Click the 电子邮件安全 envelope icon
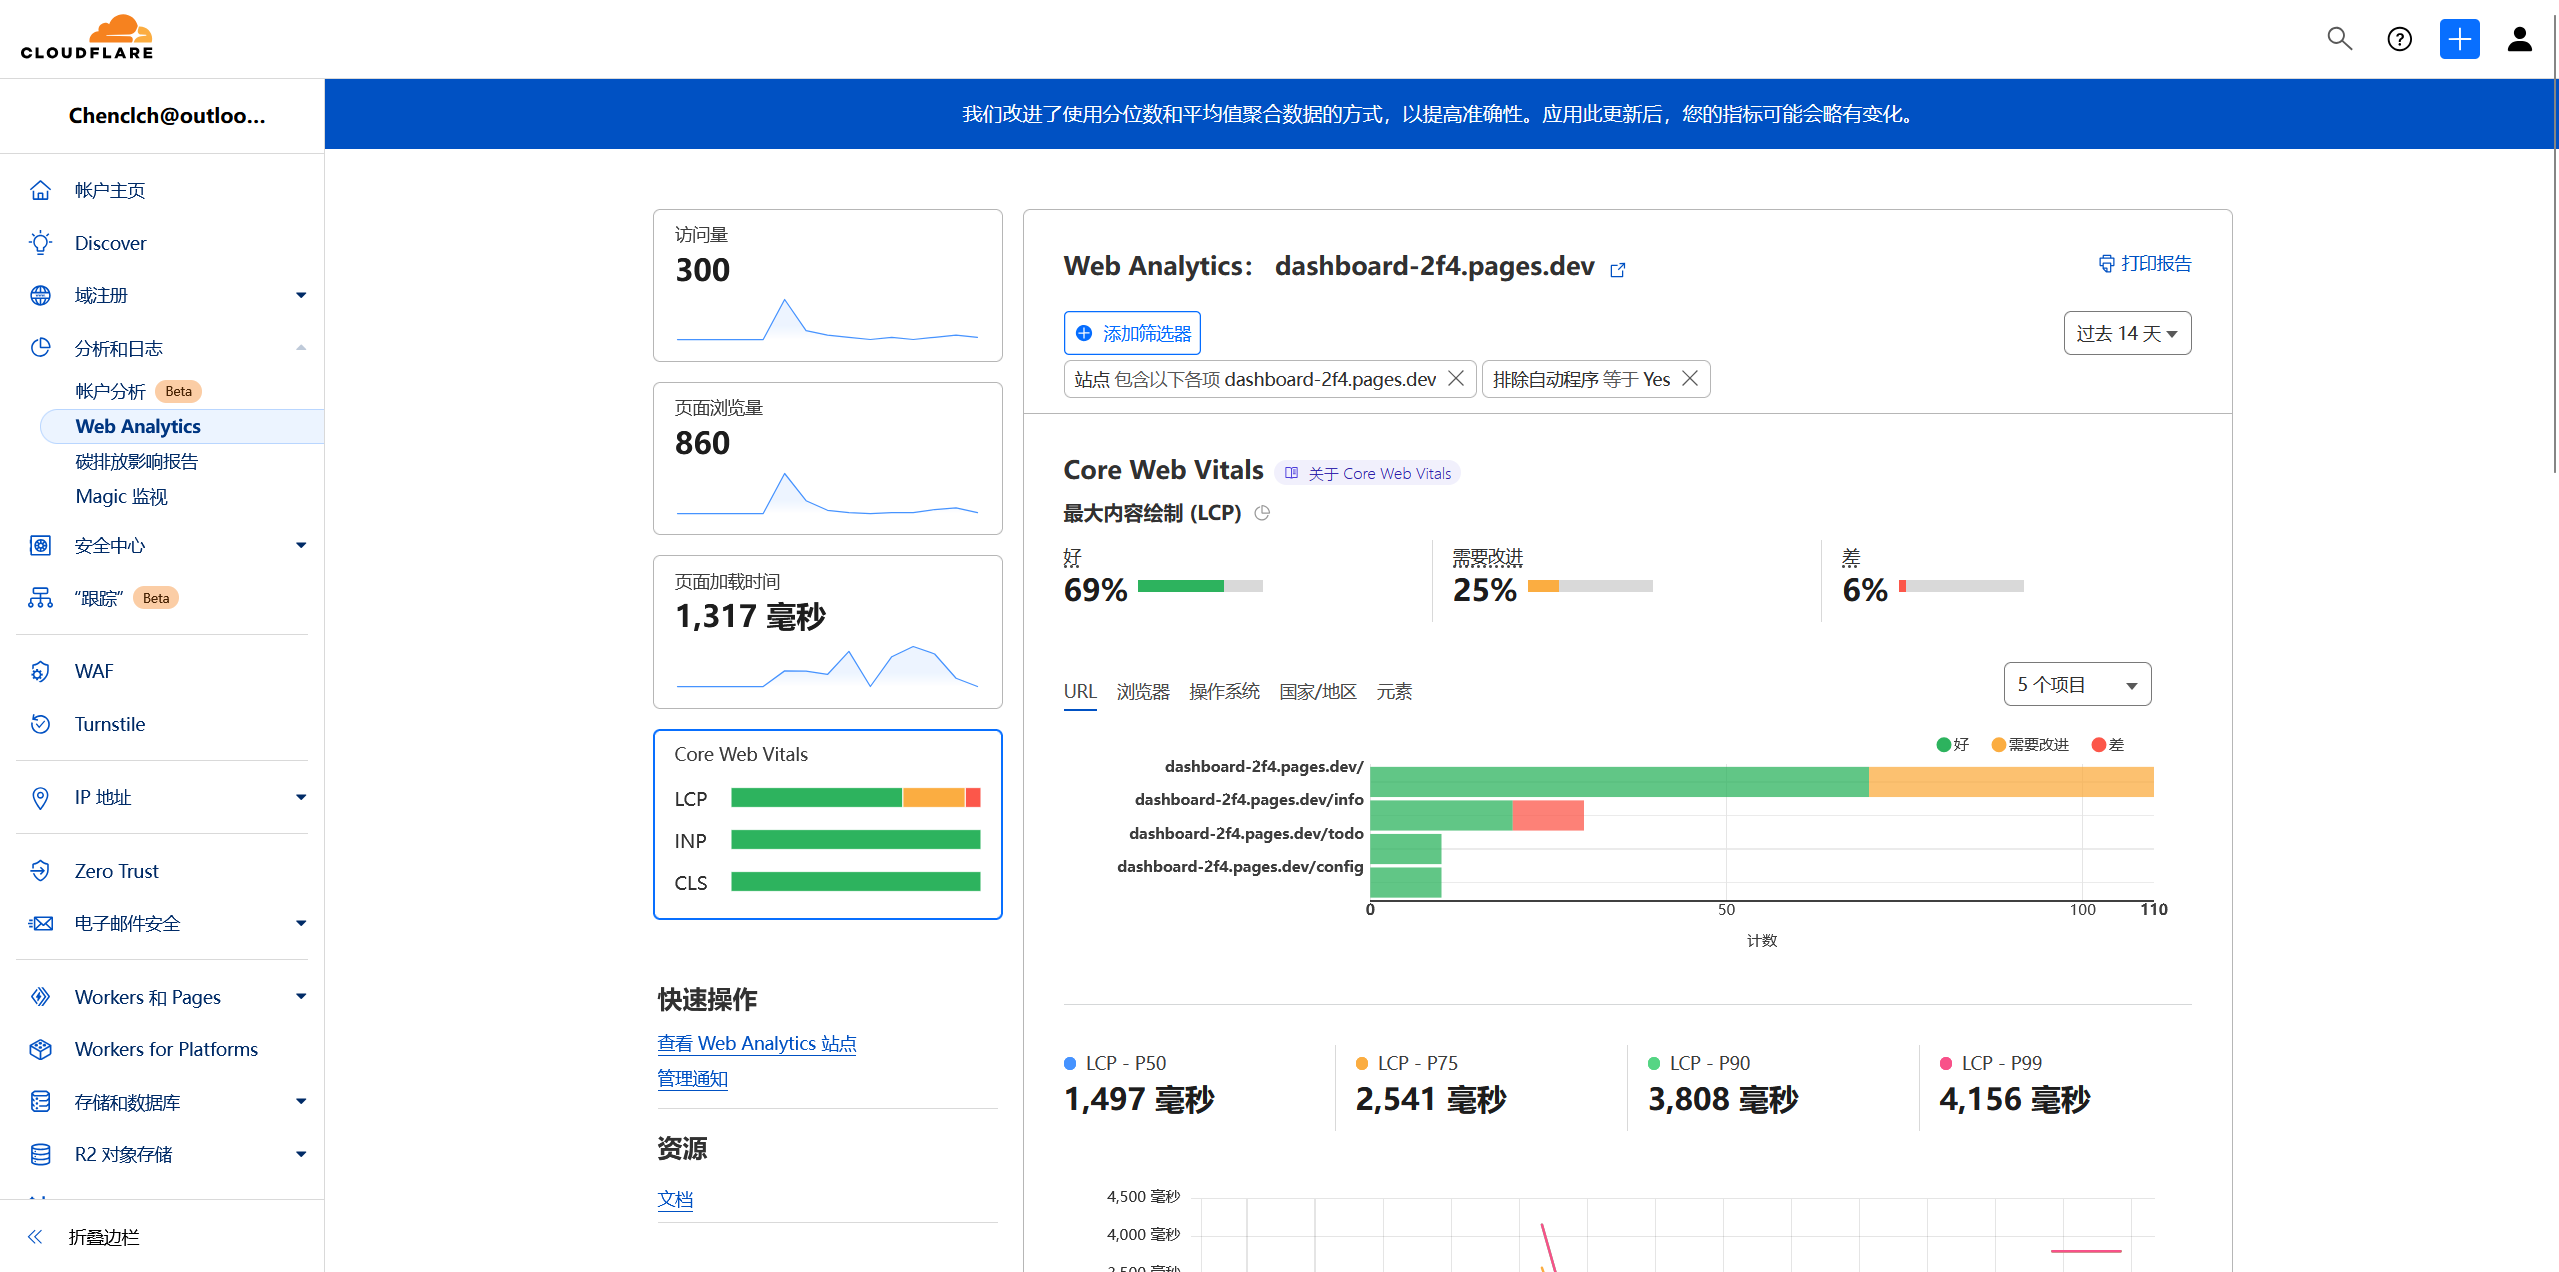 (x=40, y=923)
